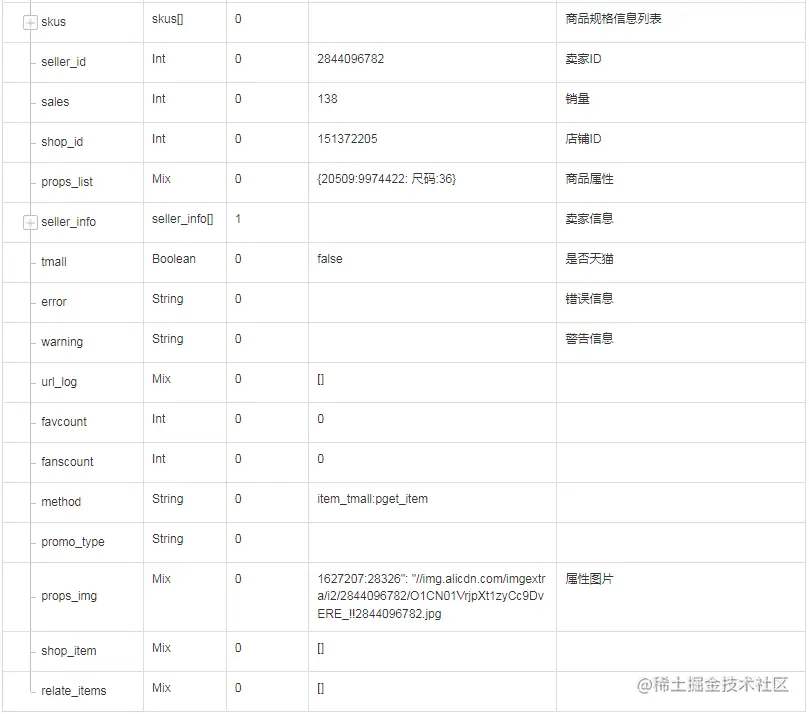Select the method field name
Screen dimensions: 809x714
pyautogui.click(x=61, y=502)
